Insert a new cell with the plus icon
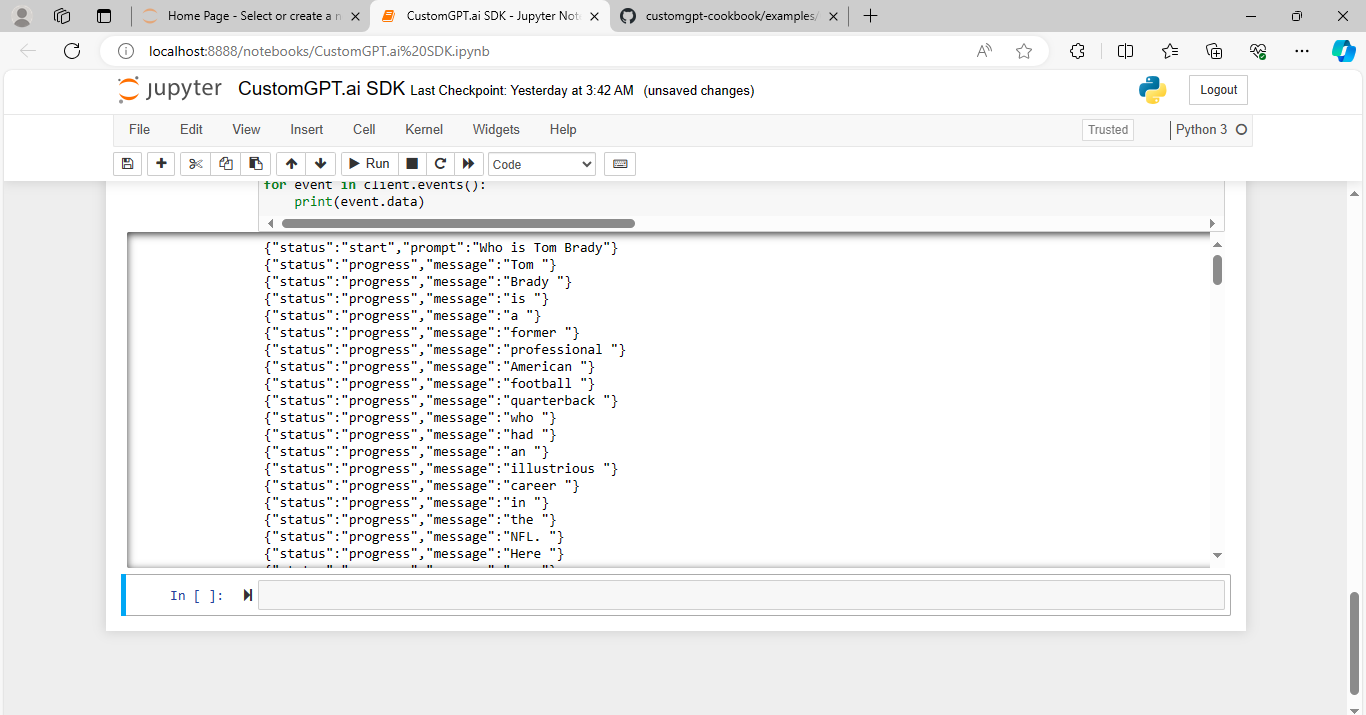This screenshot has width=1366, height=715. (x=161, y=163)
